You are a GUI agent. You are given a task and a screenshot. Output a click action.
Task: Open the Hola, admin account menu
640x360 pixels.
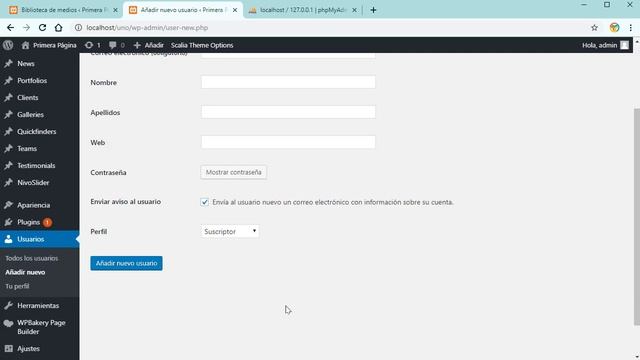coord(605,45)
